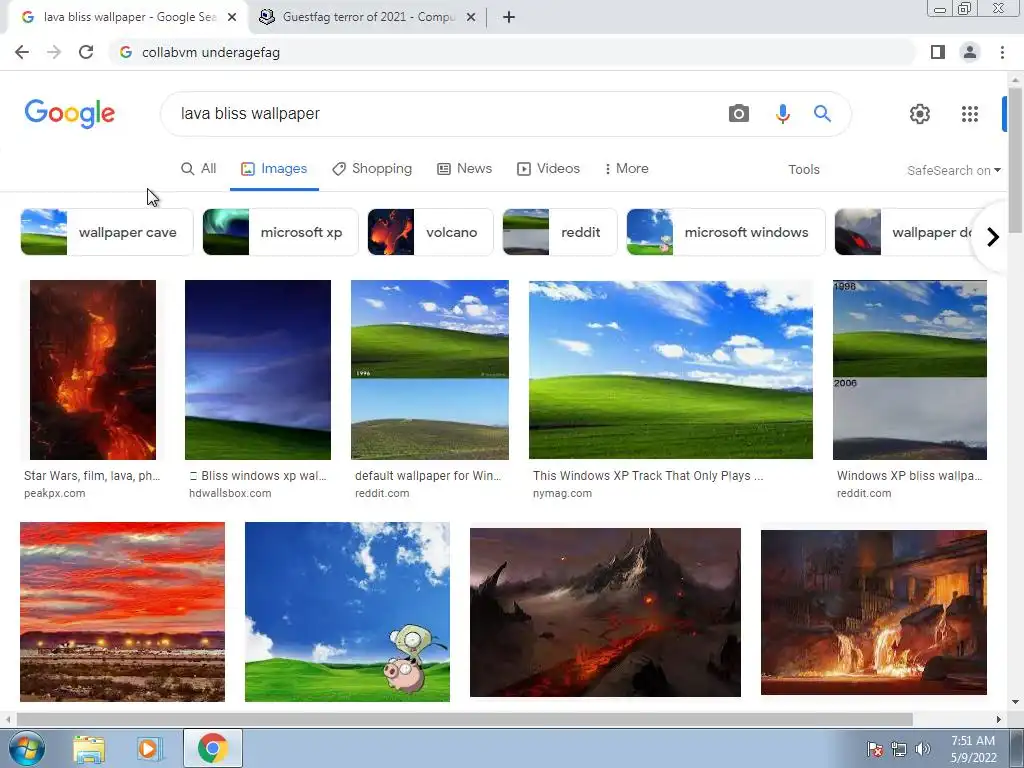Open a new browser tab
1024x768 pixels.
tap(509, 17)
